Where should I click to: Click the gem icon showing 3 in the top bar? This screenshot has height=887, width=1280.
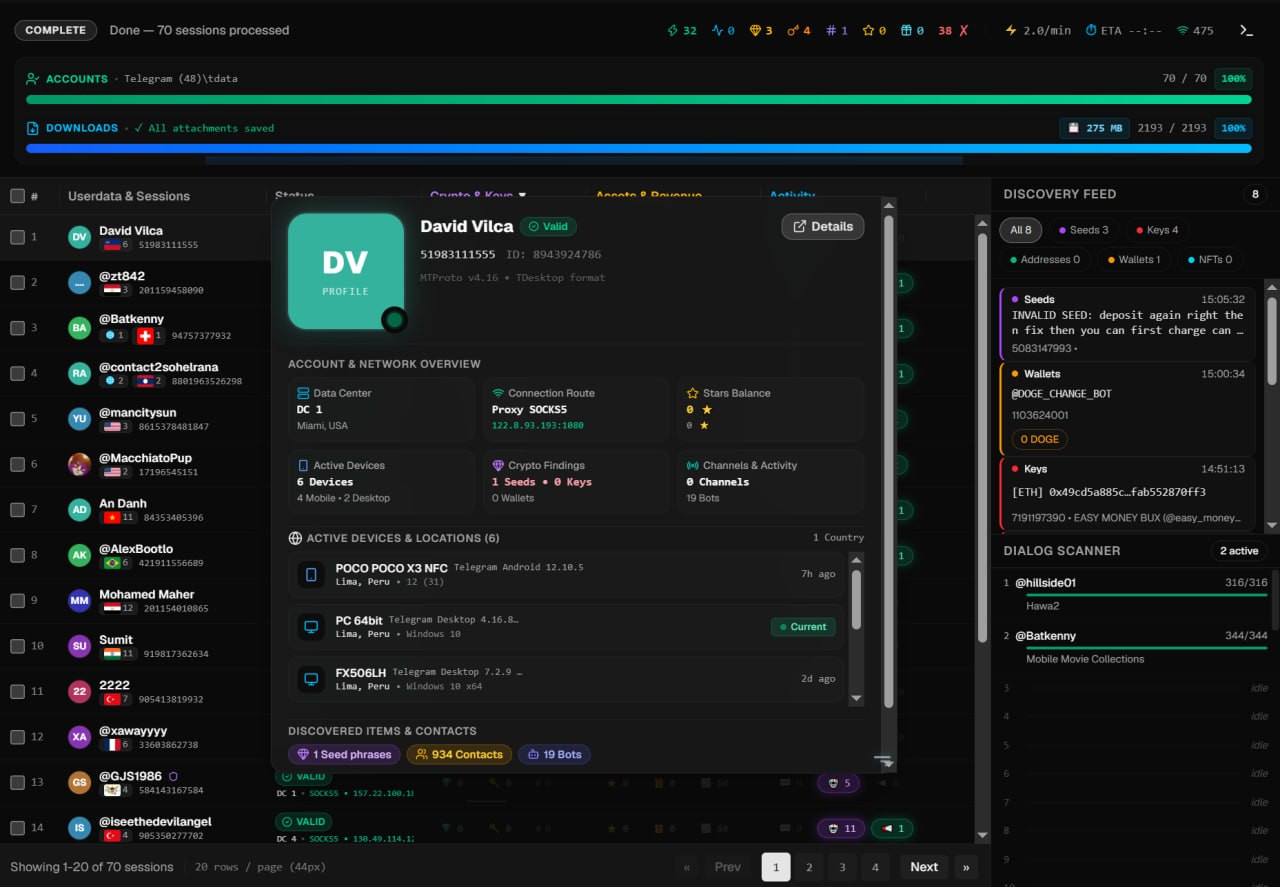pos(755,30)
